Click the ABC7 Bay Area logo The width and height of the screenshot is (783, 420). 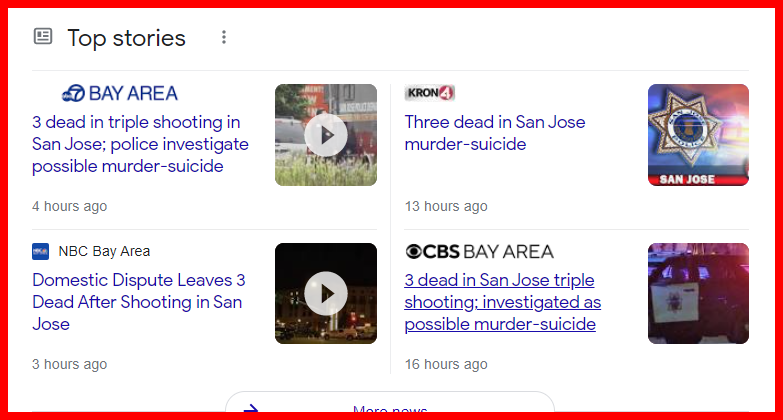click(x=118, y=93)
